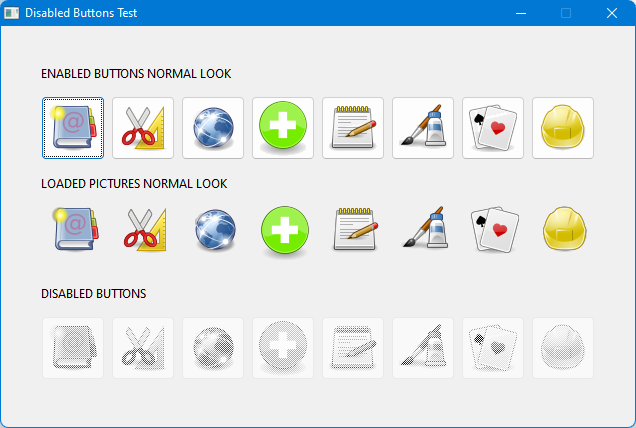Click the enabled playing cards button
The image size is (636, 428).
(493, 128)
